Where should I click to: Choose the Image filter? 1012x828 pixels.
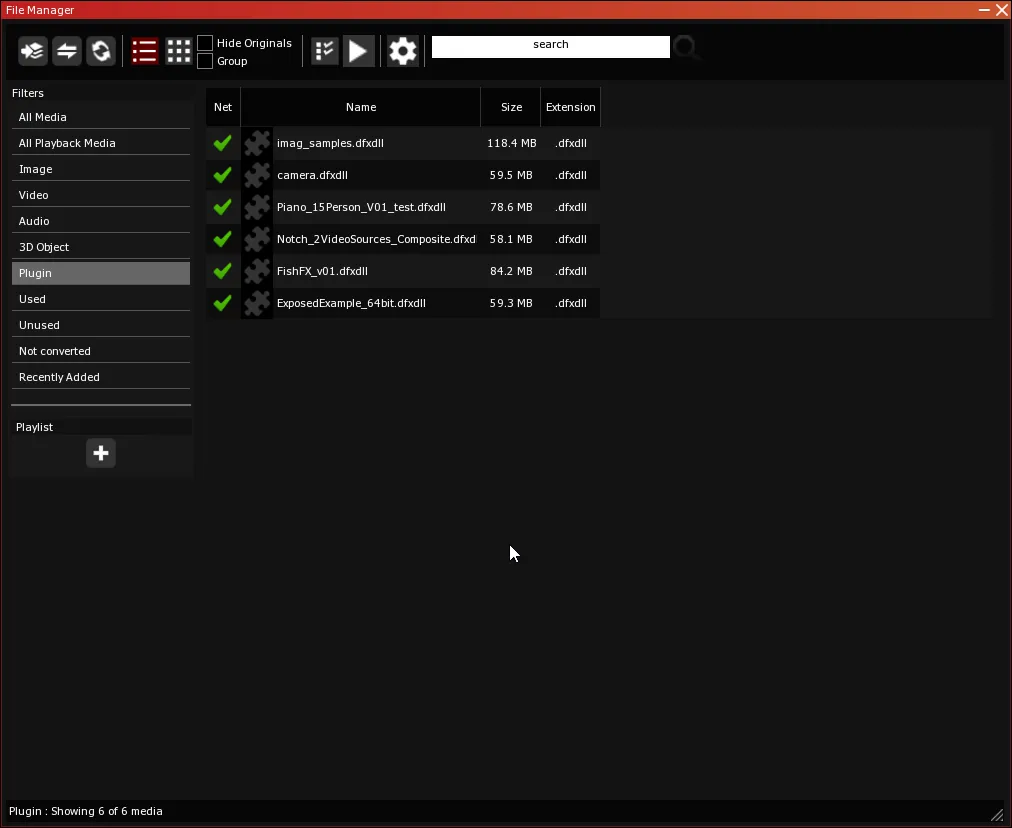tap(101, 169)
